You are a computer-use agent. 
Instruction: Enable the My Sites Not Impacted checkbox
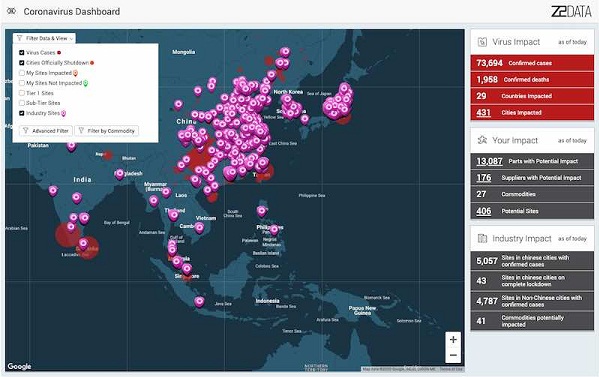point(22,83)
